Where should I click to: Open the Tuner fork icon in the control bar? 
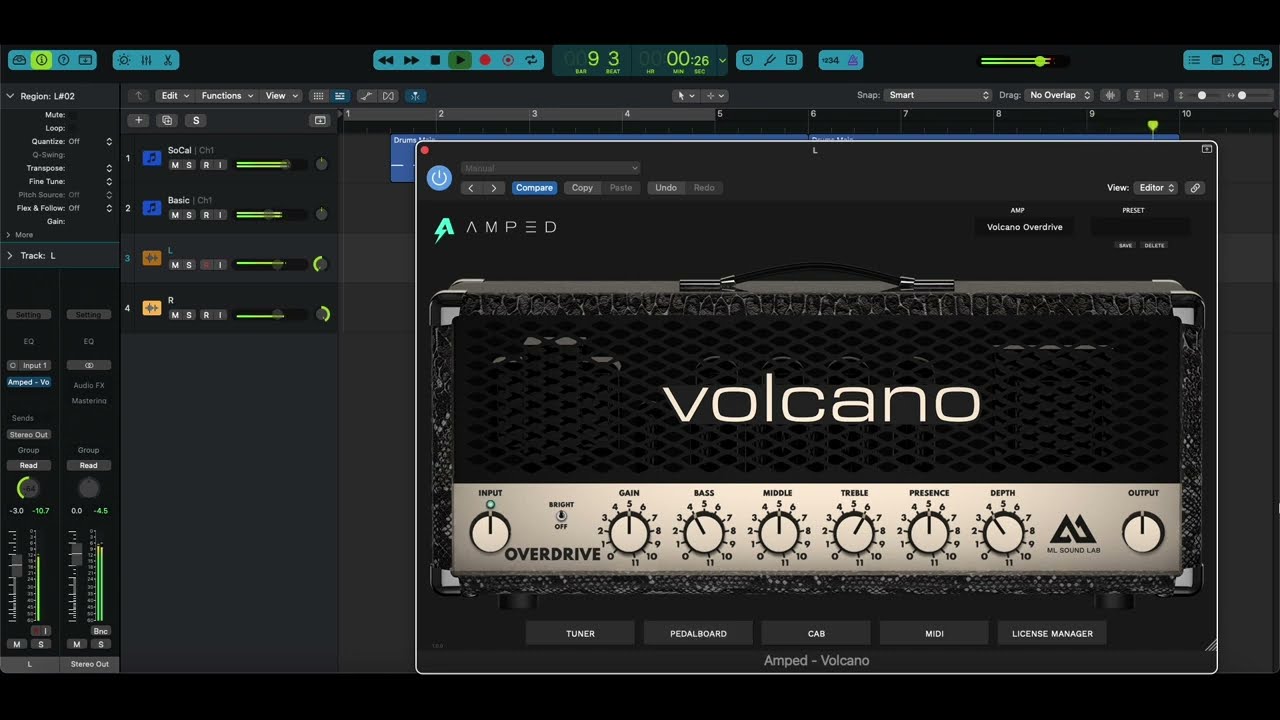click(x=769, y=60)
